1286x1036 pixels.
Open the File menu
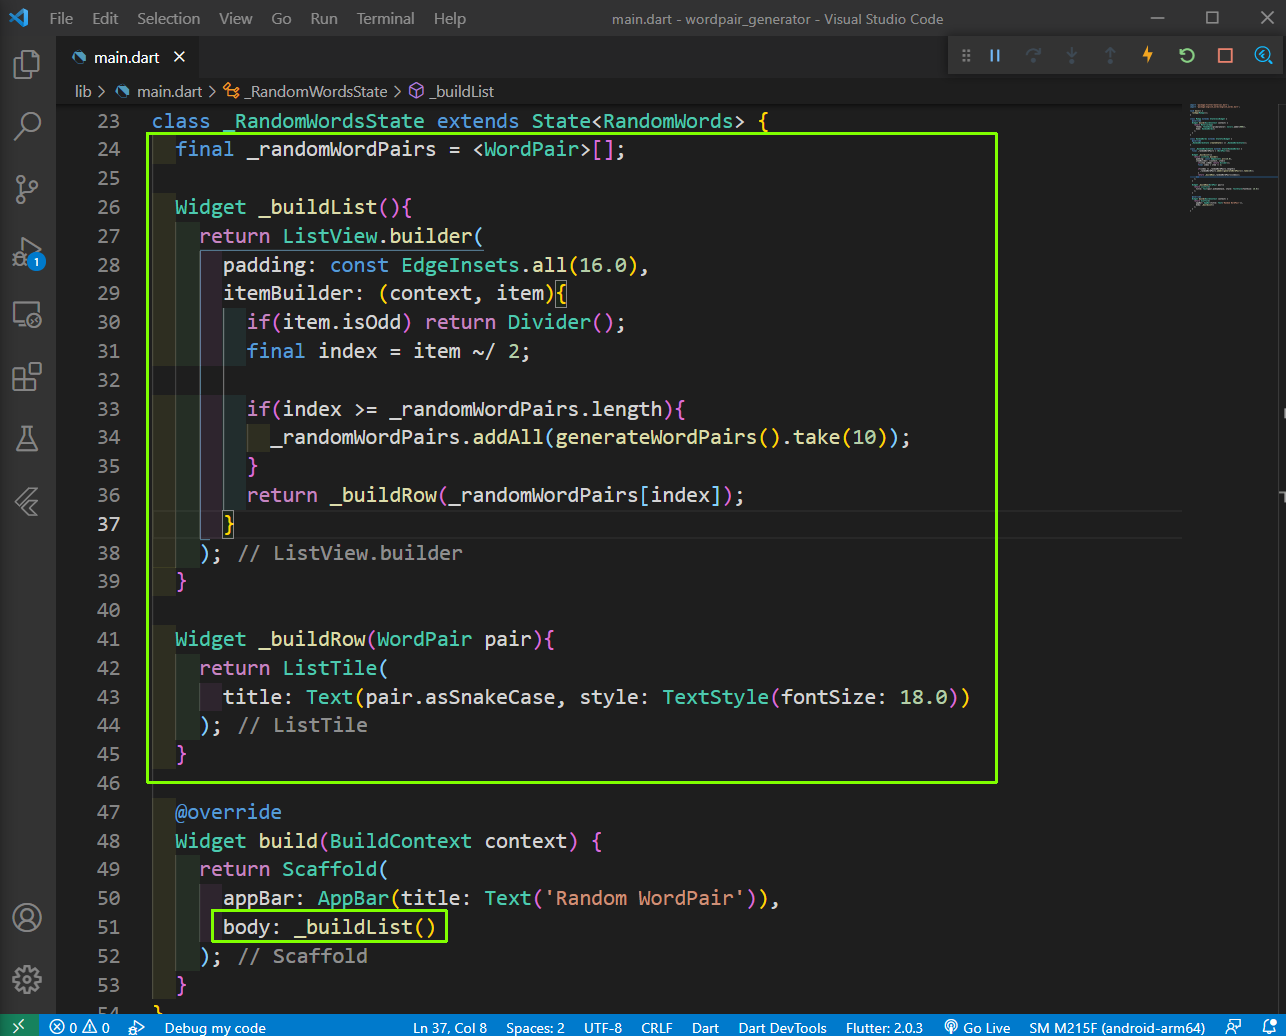click(x=60, y=18)
